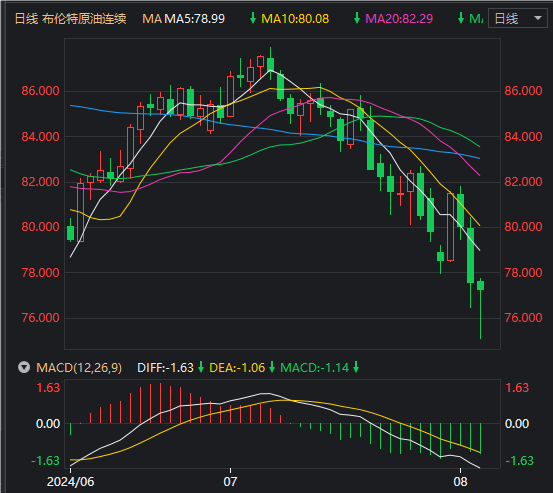Click the left 76.000 price axis label

(40, 318)
